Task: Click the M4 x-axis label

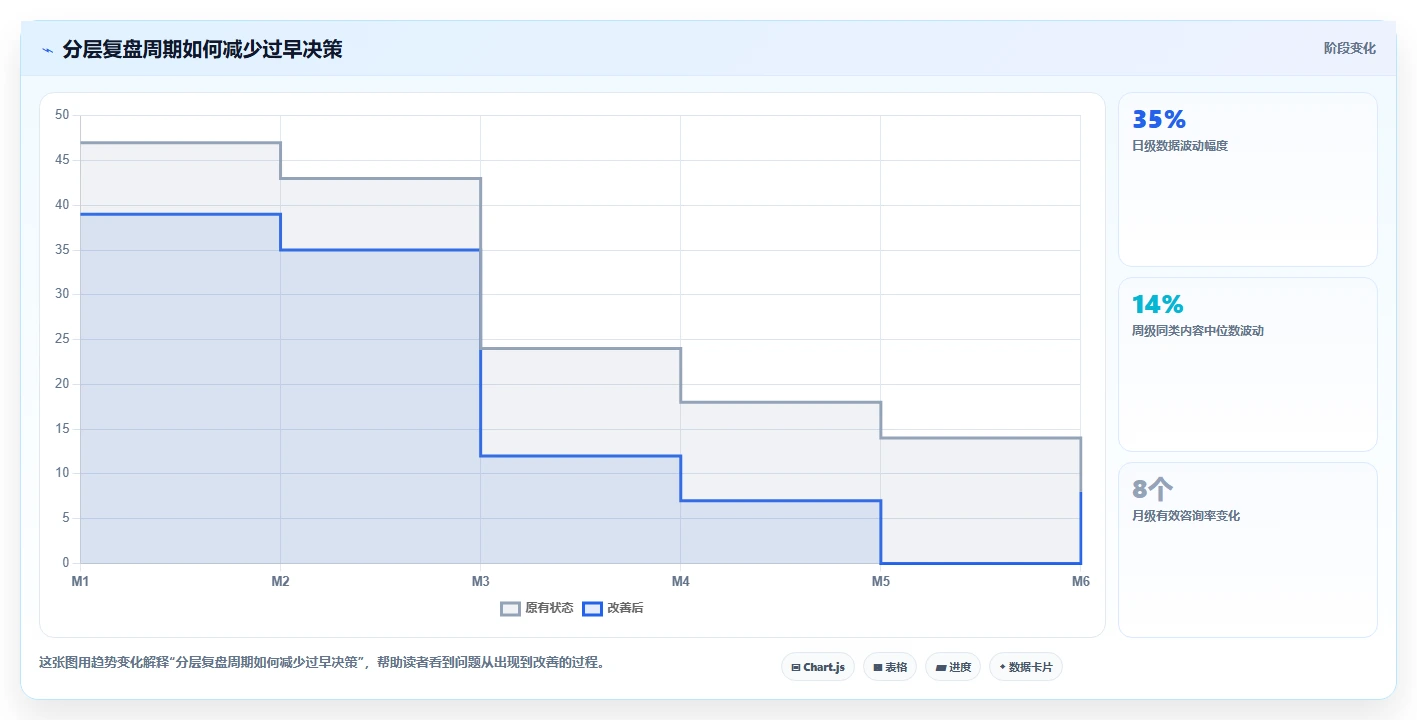Action: tap(680, 581)
